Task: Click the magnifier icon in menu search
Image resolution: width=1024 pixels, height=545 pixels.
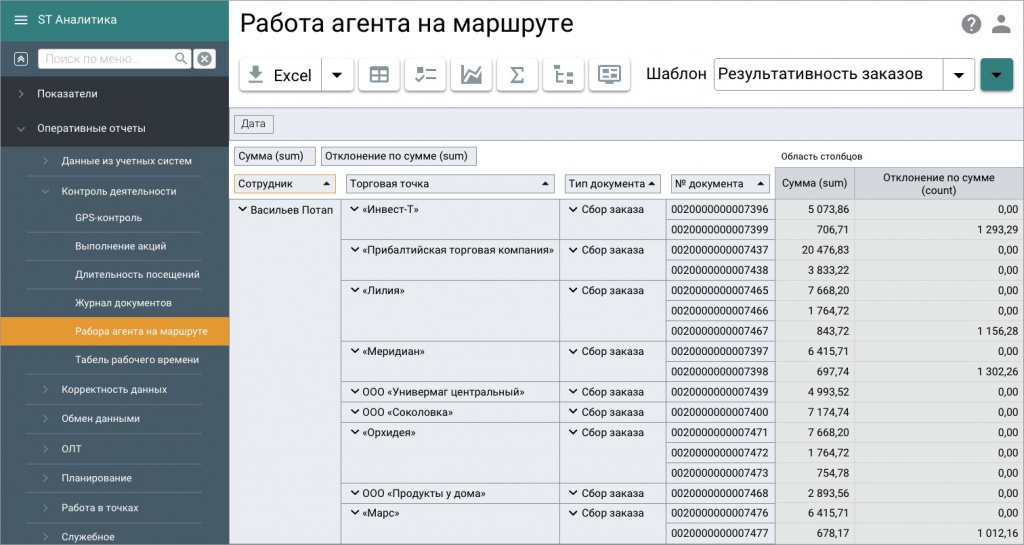Action: tap(181, 59)
